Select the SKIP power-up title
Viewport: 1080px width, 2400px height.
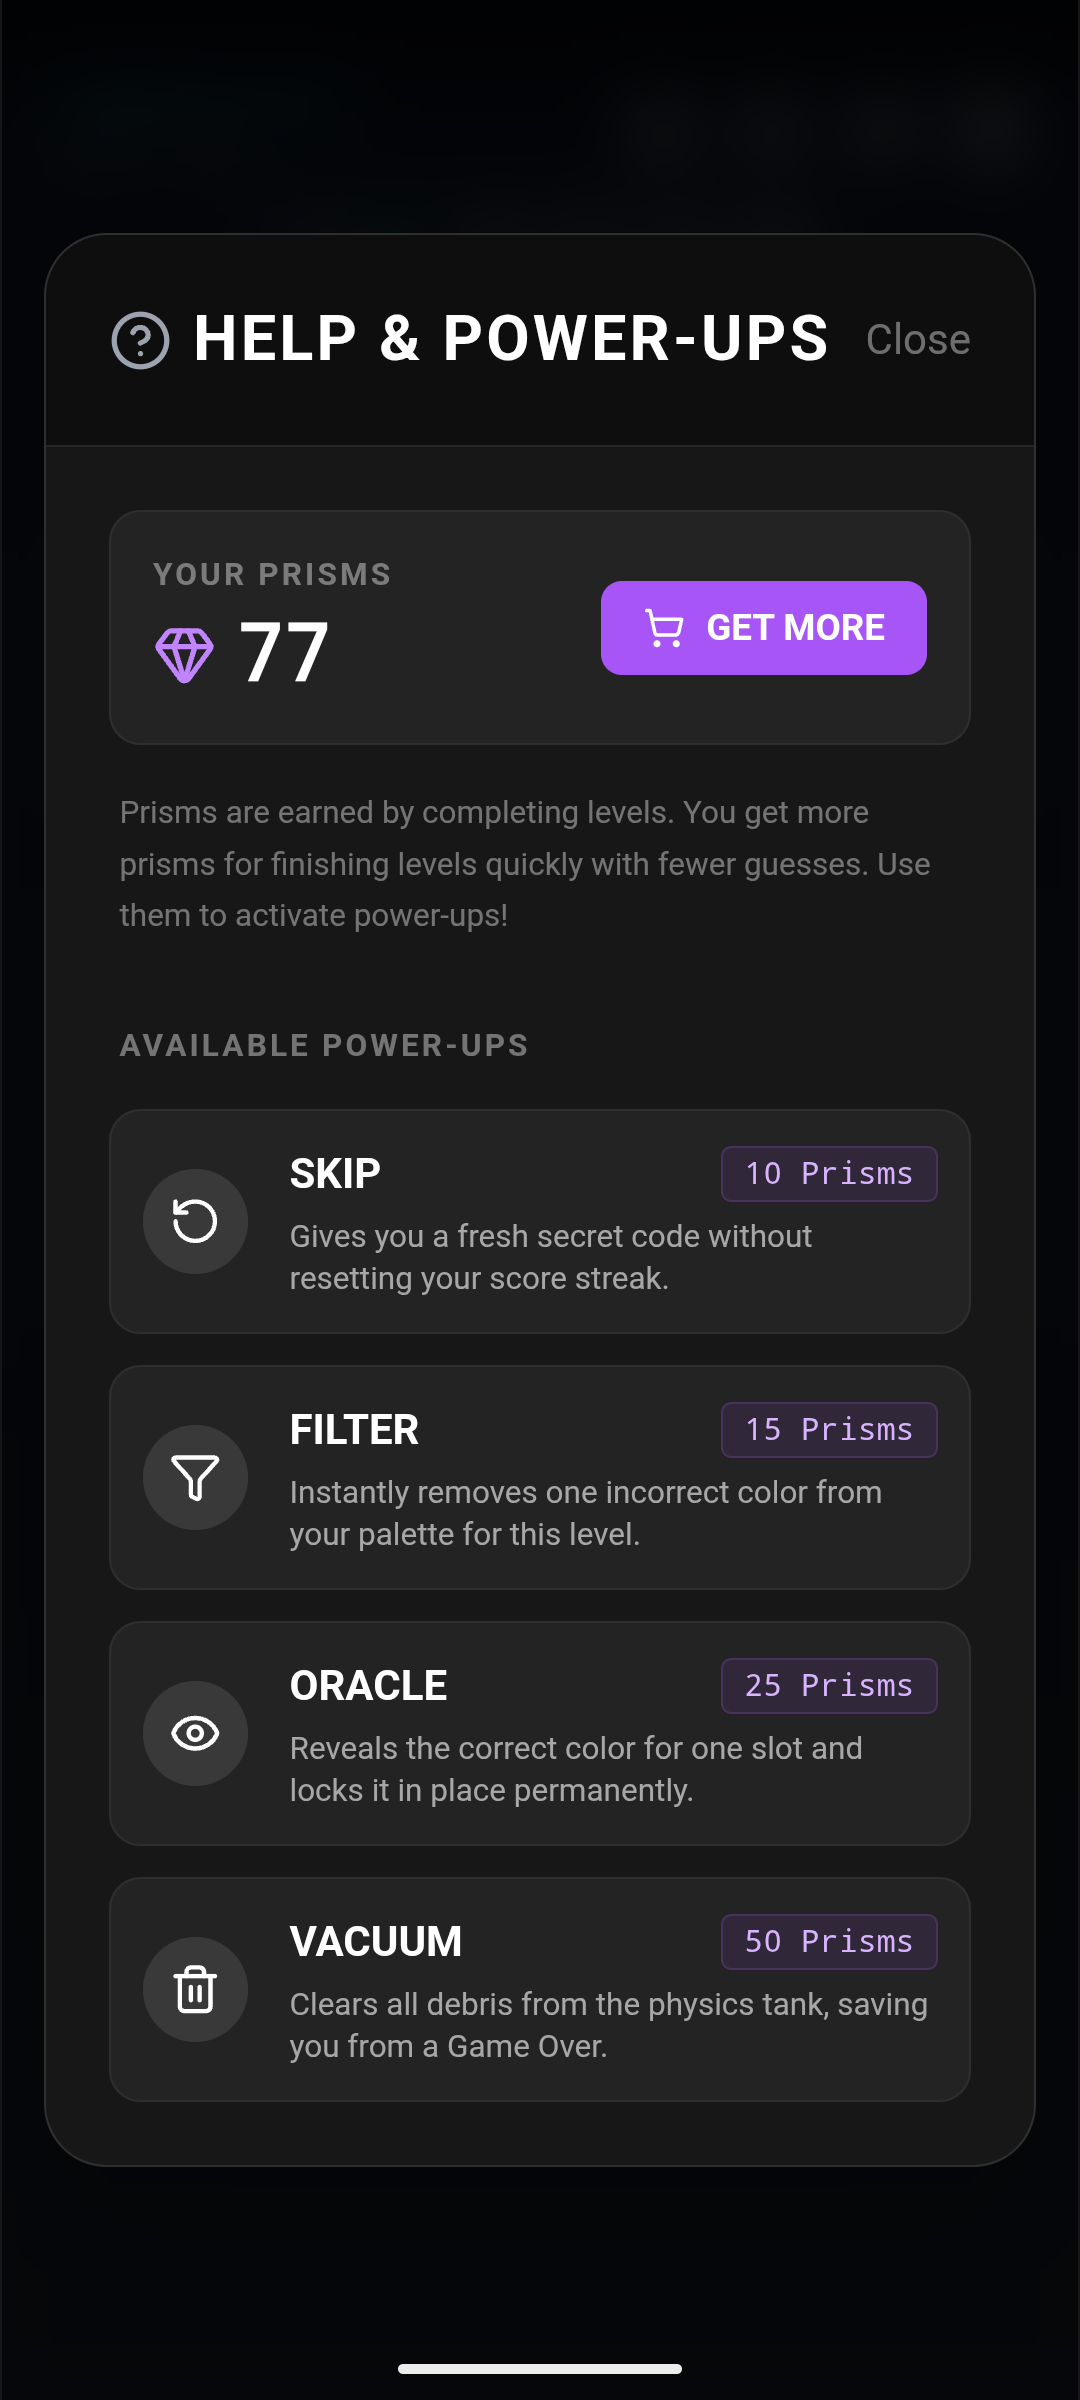tap(335, 1174)
